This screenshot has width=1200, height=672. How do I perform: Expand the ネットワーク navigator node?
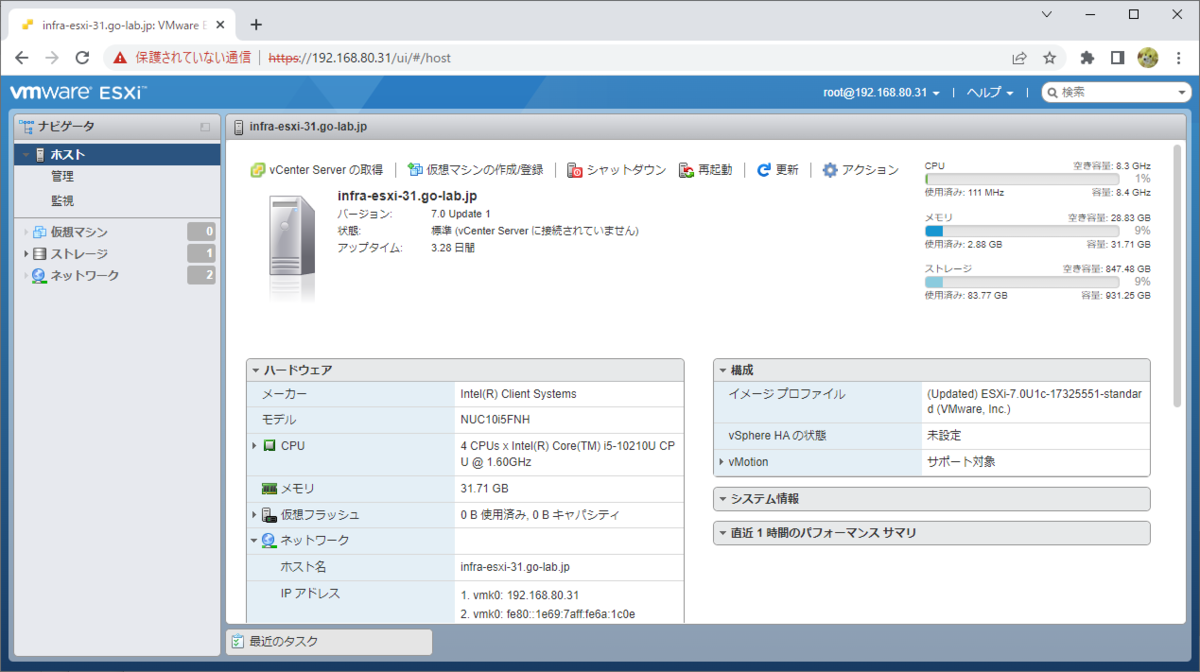(x=26, y=276)
